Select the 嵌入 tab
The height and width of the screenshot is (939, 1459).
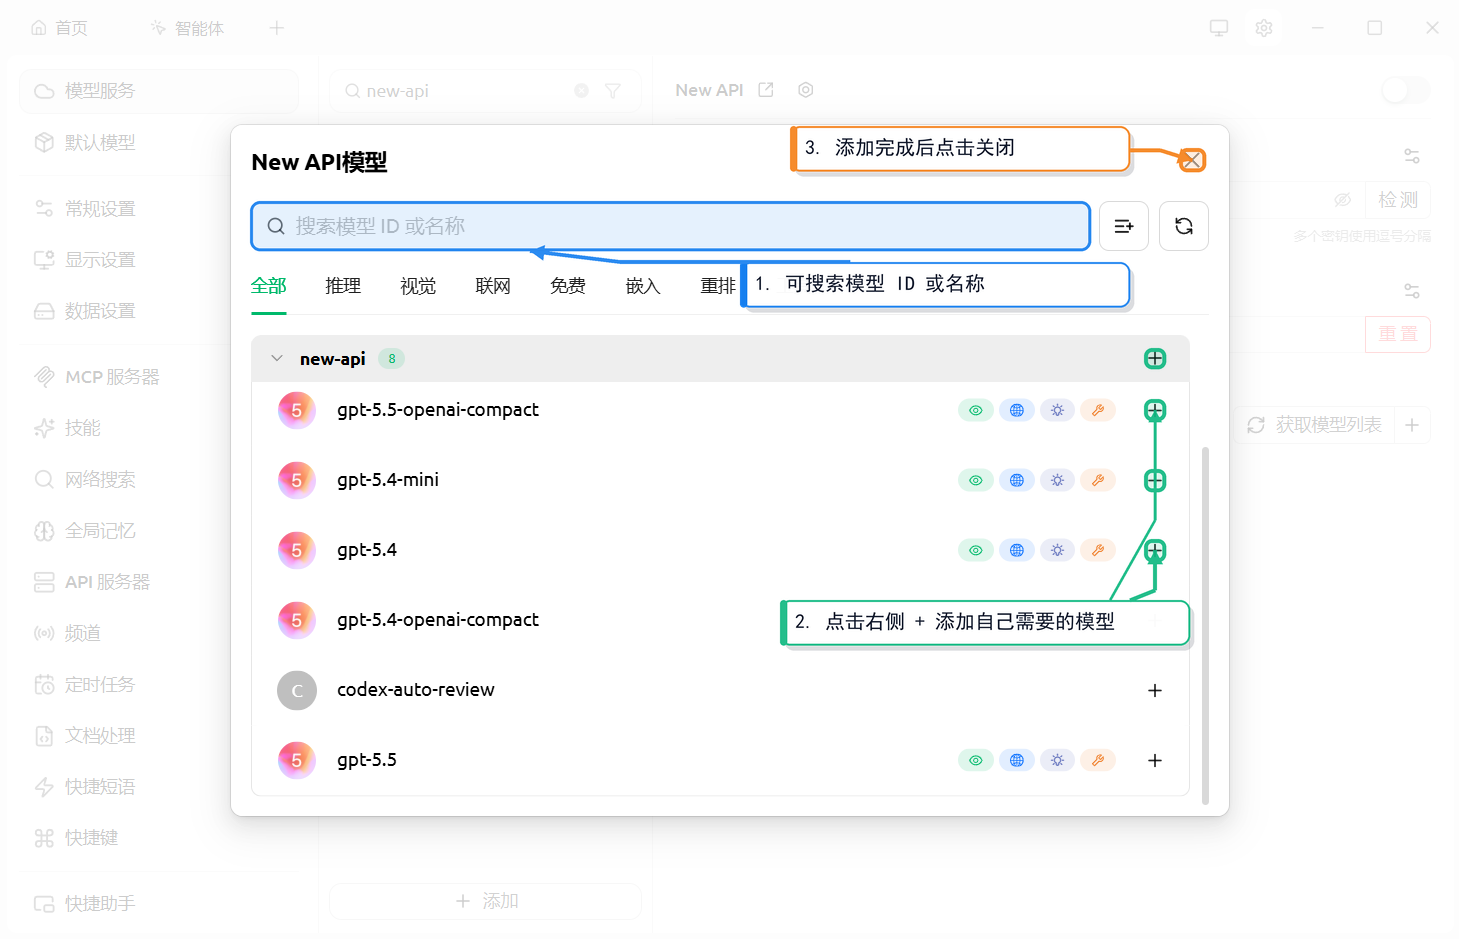click(x=643, y=286)
